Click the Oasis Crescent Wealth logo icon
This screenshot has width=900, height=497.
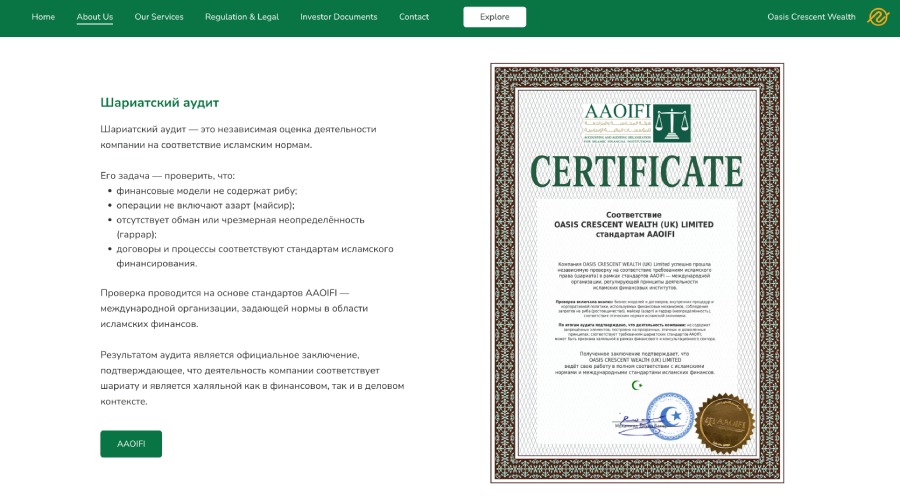tap(878, 17)
